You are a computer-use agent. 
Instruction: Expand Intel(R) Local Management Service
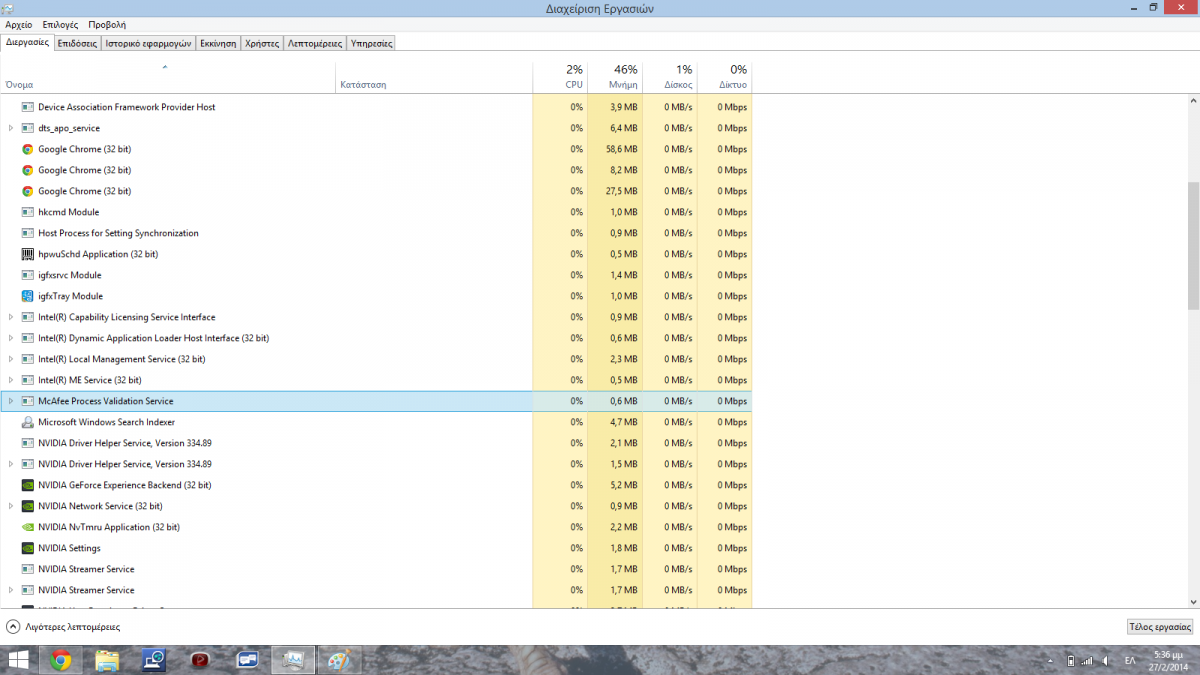[x=10, y=359]
